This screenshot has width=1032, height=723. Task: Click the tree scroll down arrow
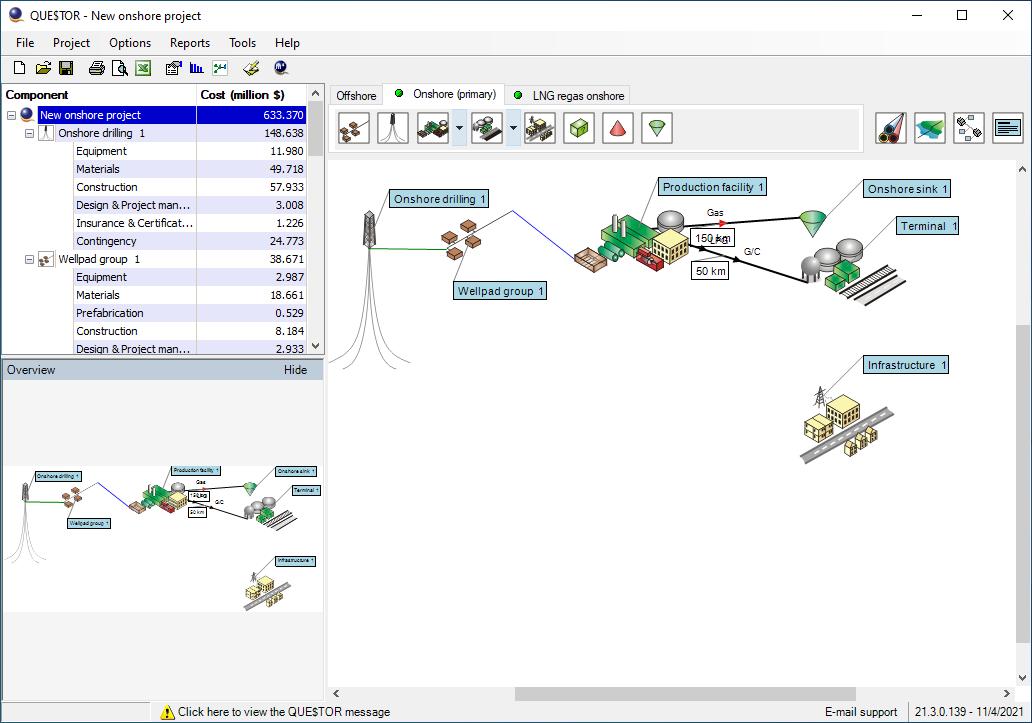click(x=316, y=346)
